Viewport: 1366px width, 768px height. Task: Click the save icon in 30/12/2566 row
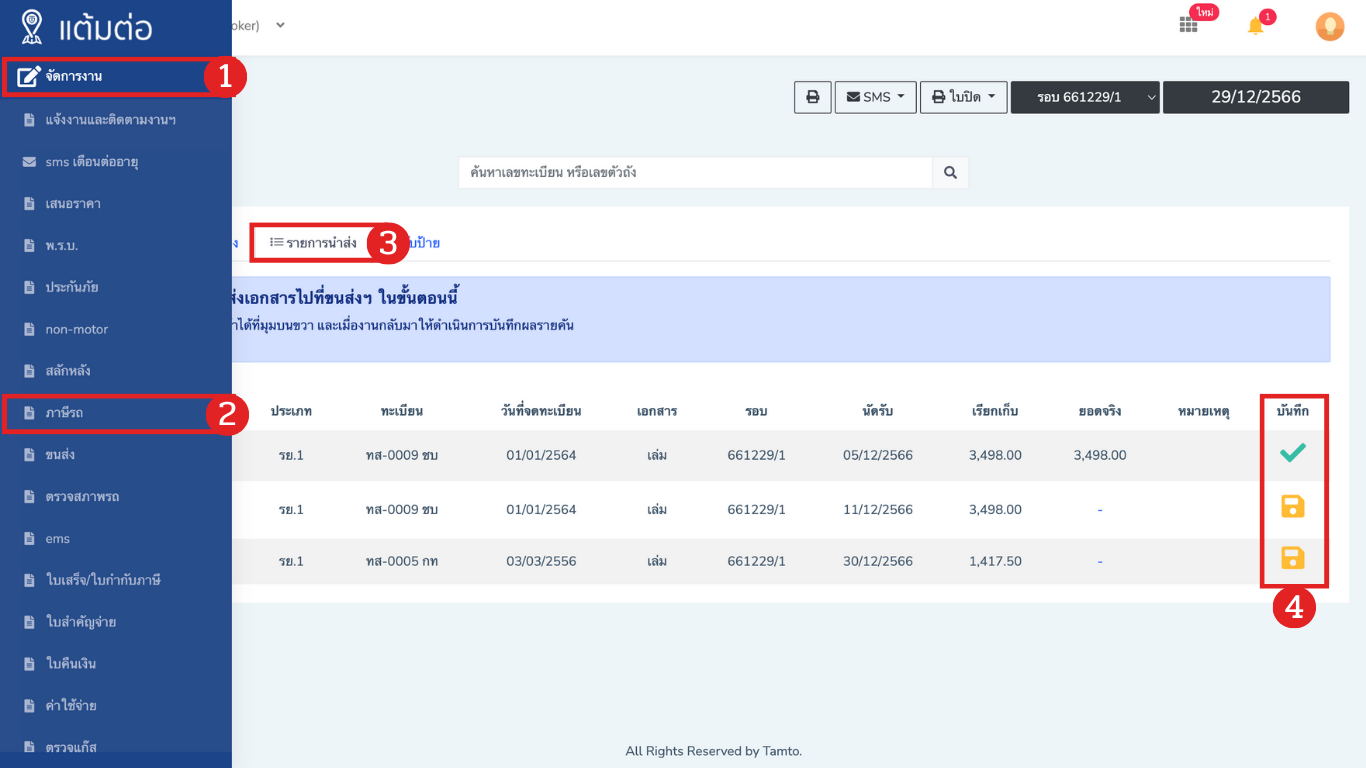[x=1293, y=558]
